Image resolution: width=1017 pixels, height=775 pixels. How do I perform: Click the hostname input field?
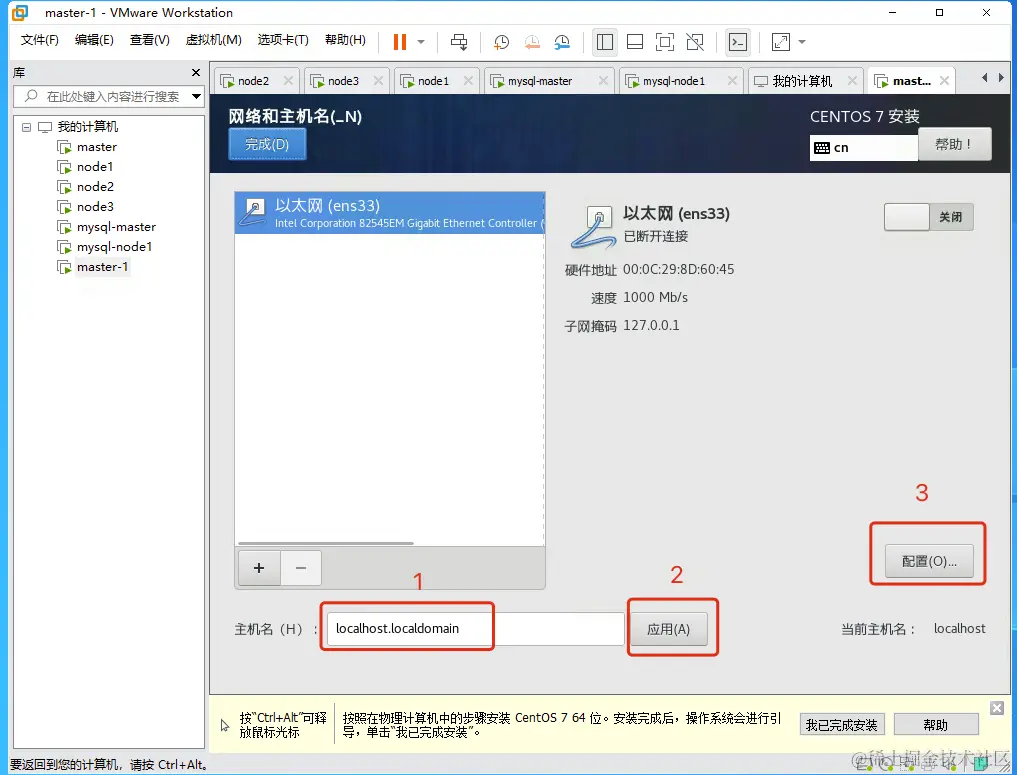click(x=475, y=628)
